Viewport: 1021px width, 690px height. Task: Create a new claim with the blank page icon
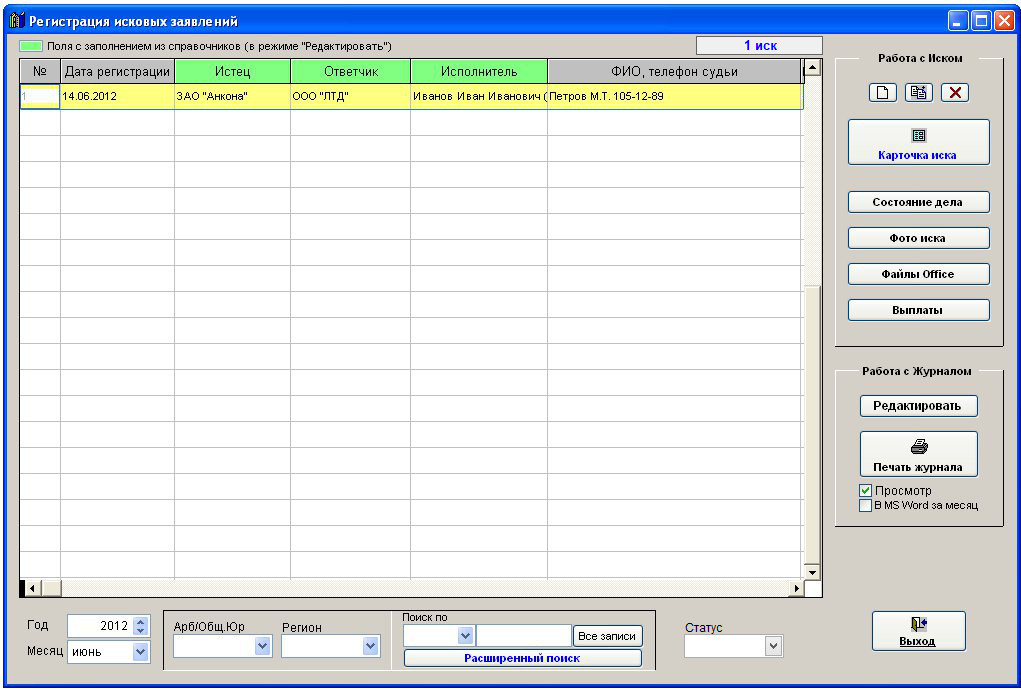(882, 92)
